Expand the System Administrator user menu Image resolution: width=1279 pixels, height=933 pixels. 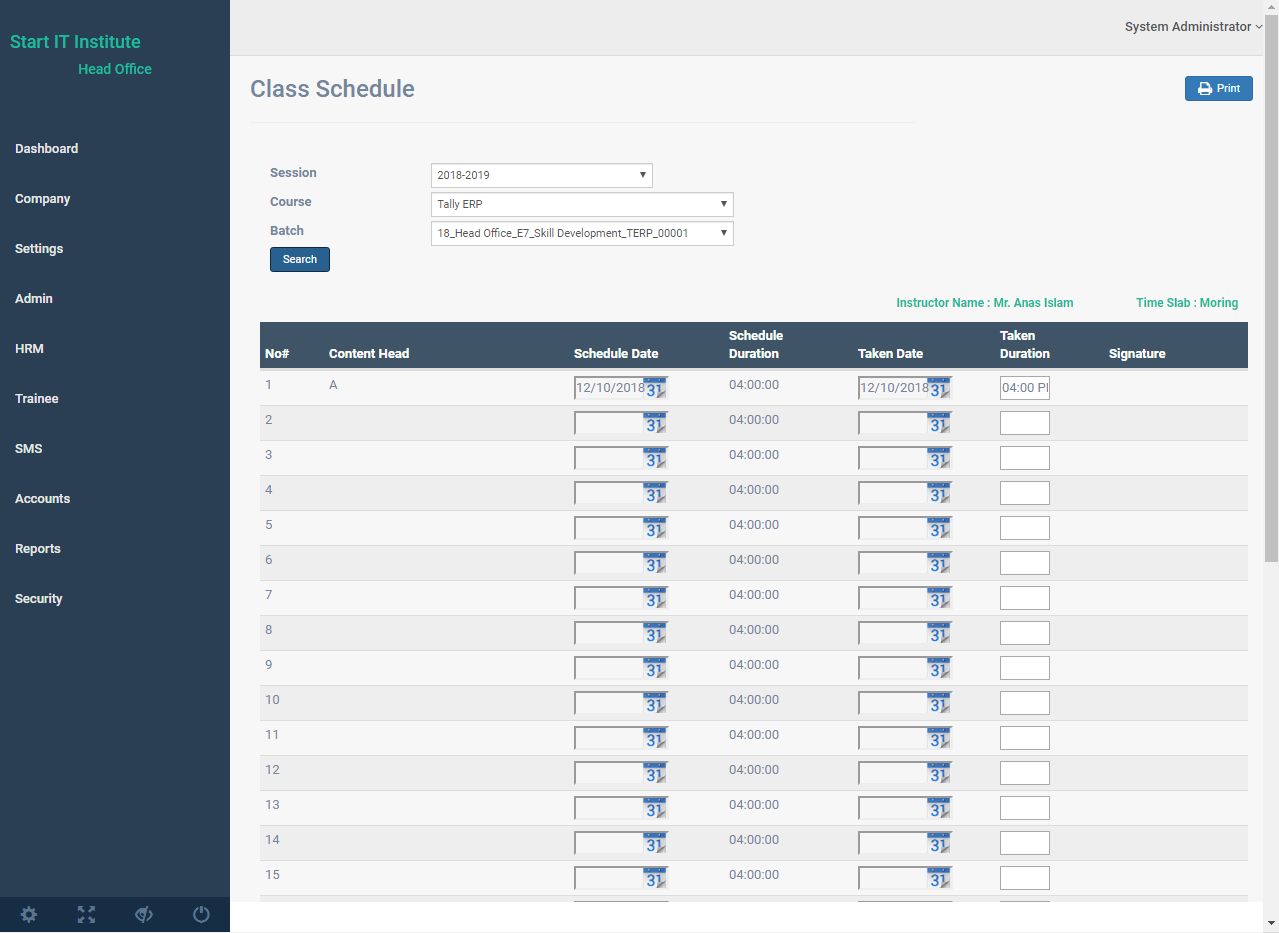click(x=1192, y=27)
